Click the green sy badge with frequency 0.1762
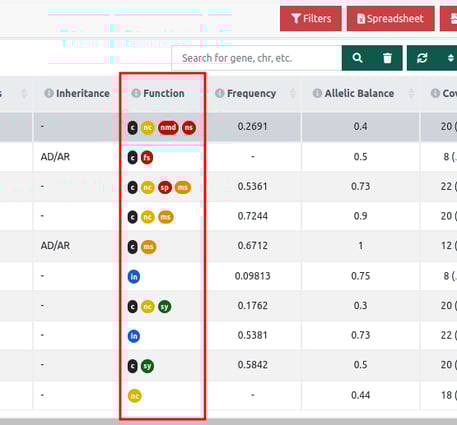 click(165, 306)
